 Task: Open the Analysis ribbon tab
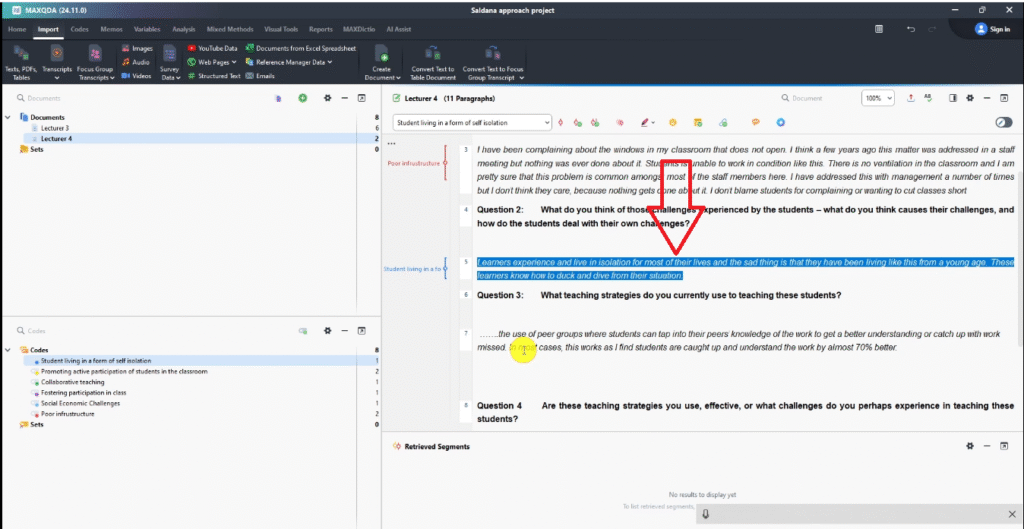pos(183,29)
